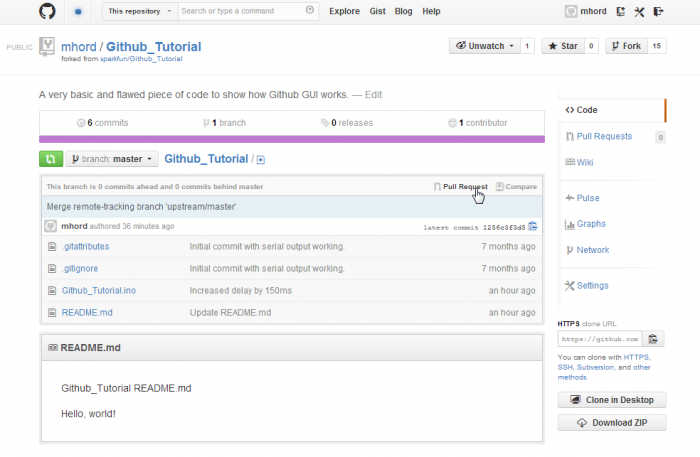Click Gist in top navigation

(x=377, y=11)
